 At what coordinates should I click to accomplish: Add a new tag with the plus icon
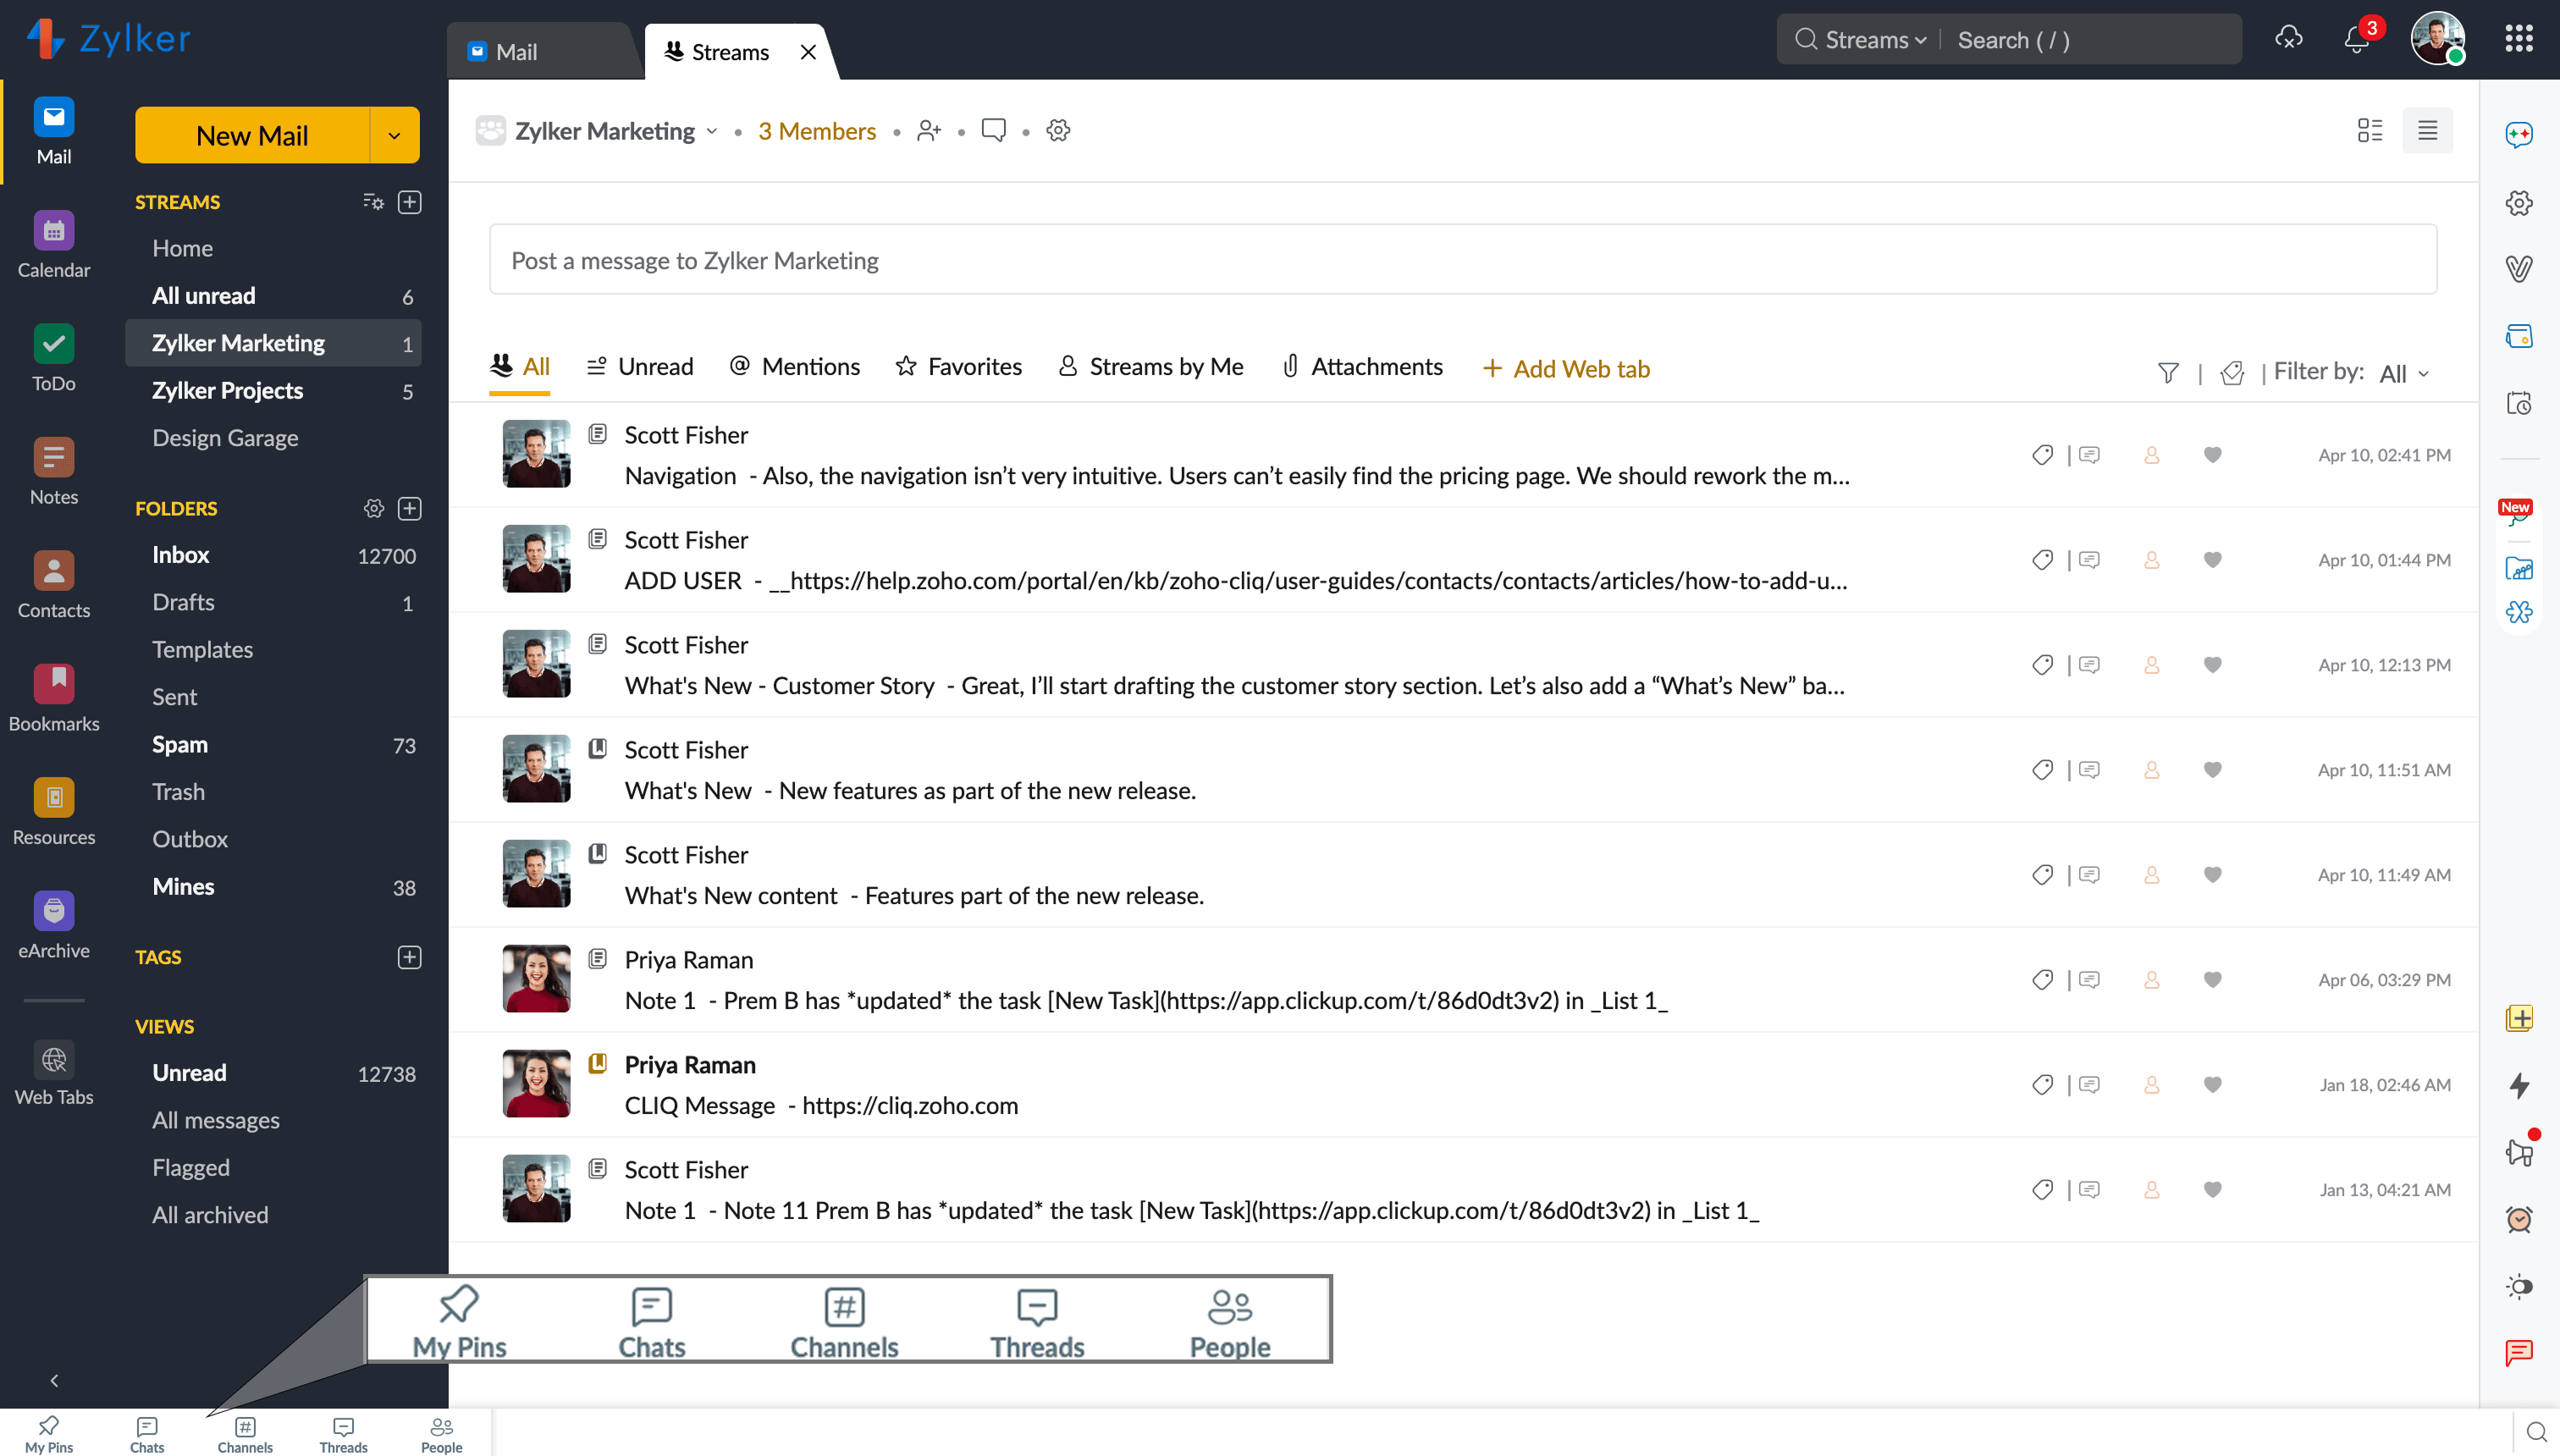coord(410,957)
